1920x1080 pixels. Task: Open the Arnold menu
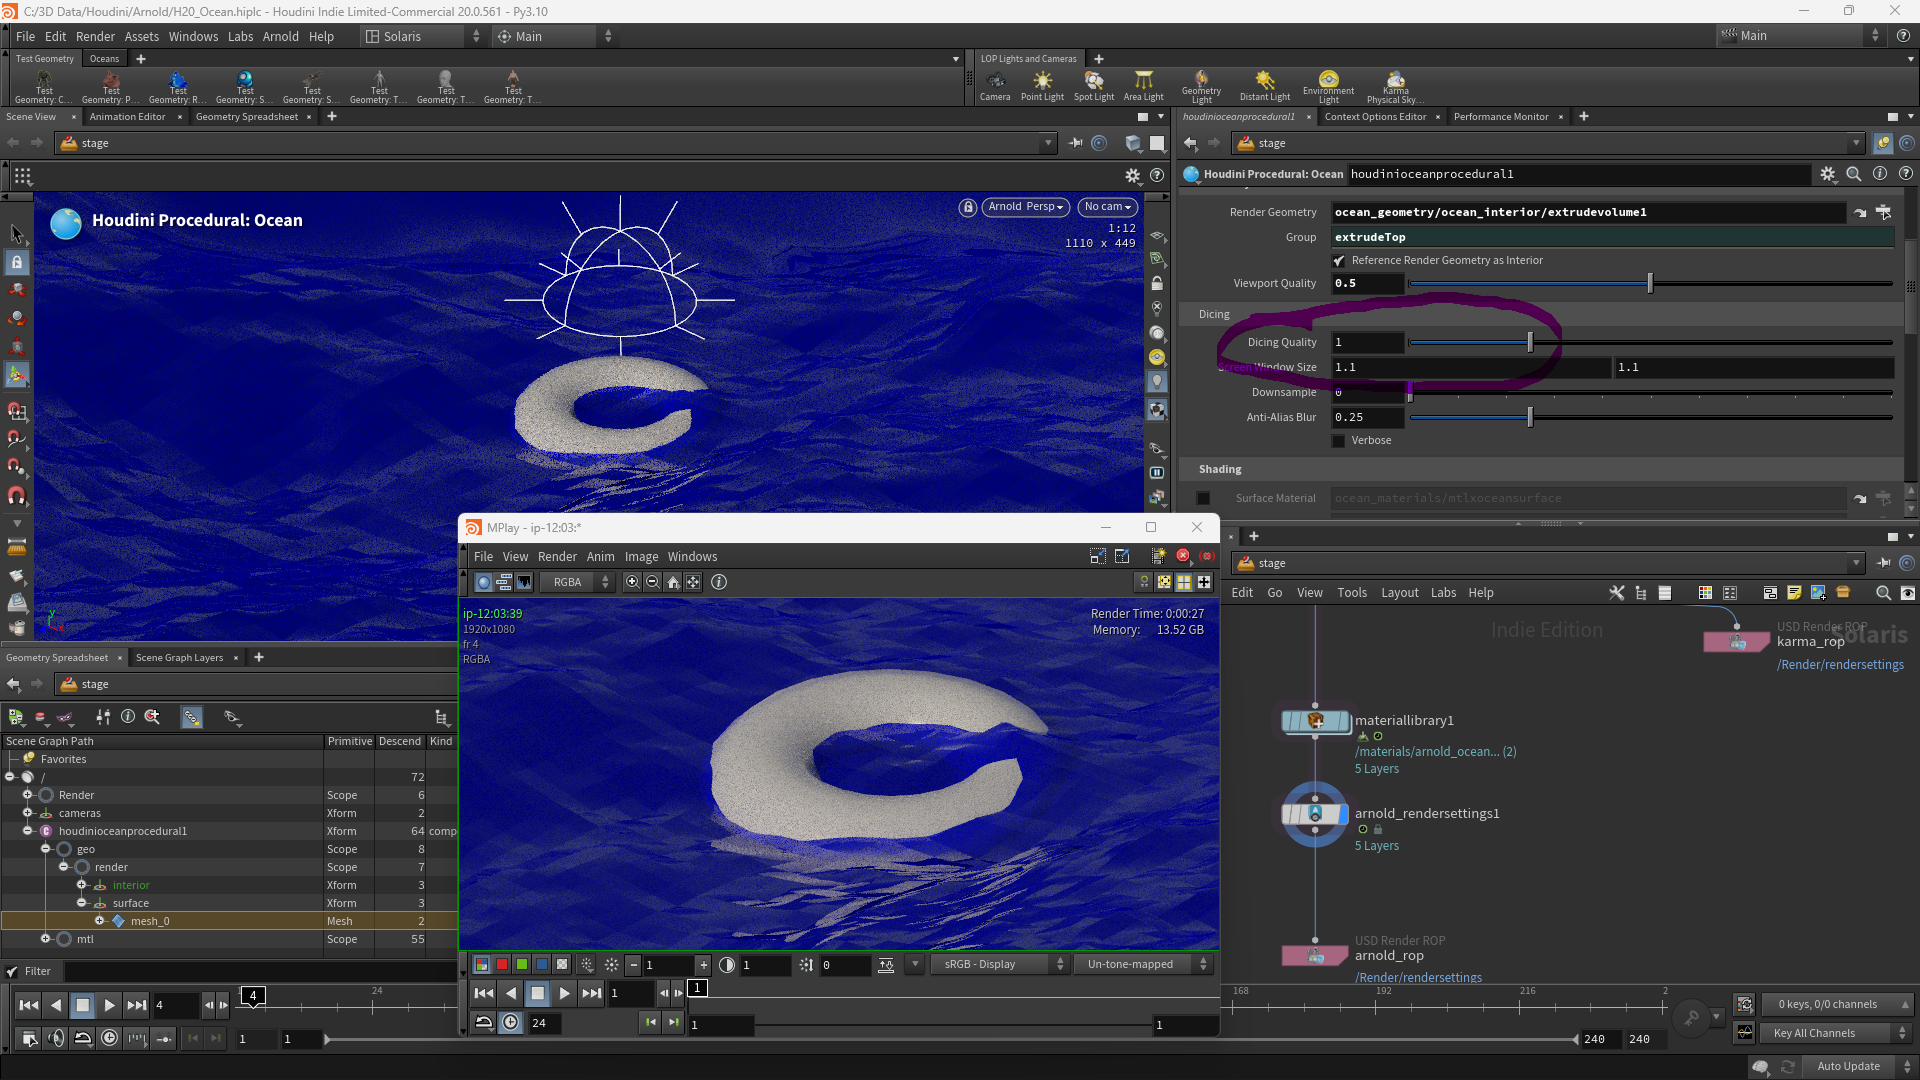(x=280, y=37)
